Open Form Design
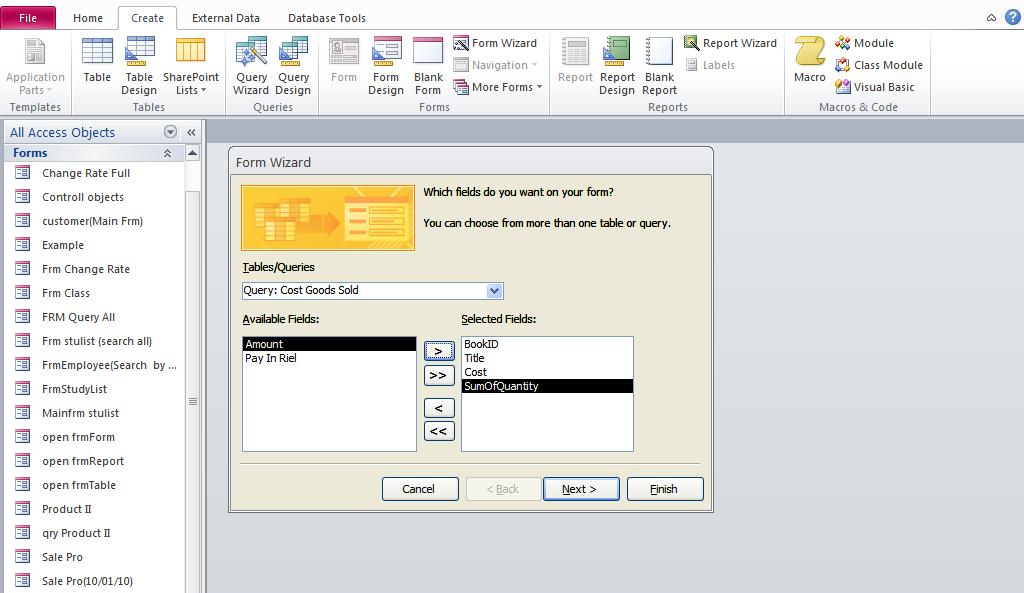This screenshot has height=593, width=1024. pos(385,67)
